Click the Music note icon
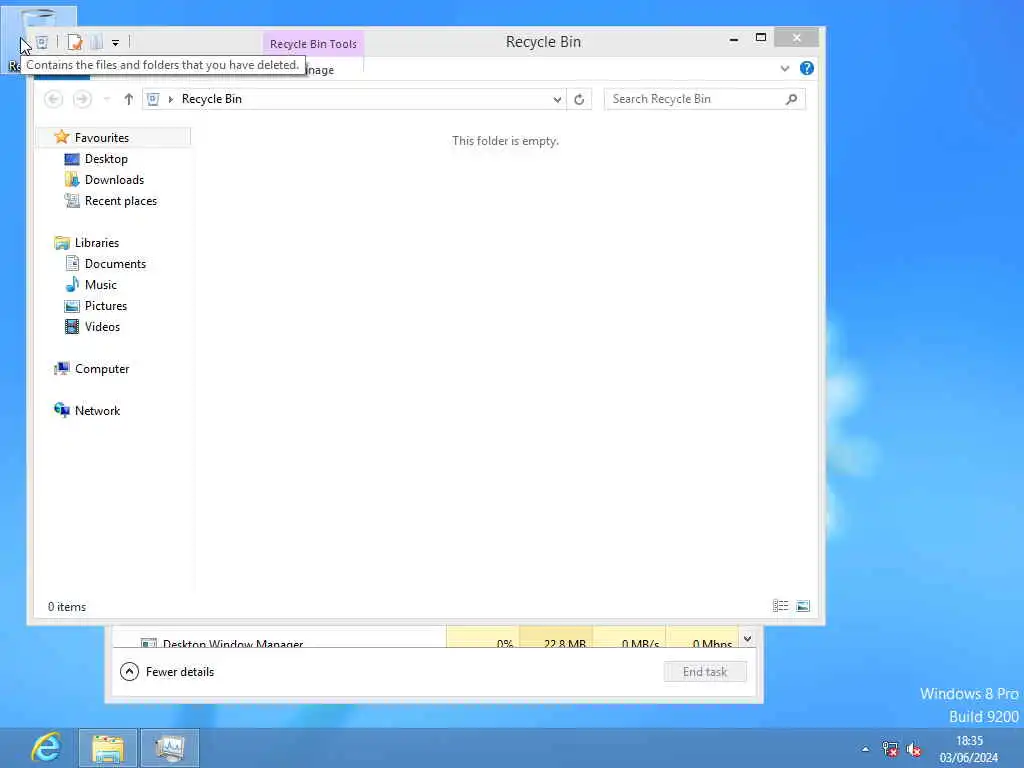Image resolution: width=1024 pixels, height=768 pixels. [72, 285]
